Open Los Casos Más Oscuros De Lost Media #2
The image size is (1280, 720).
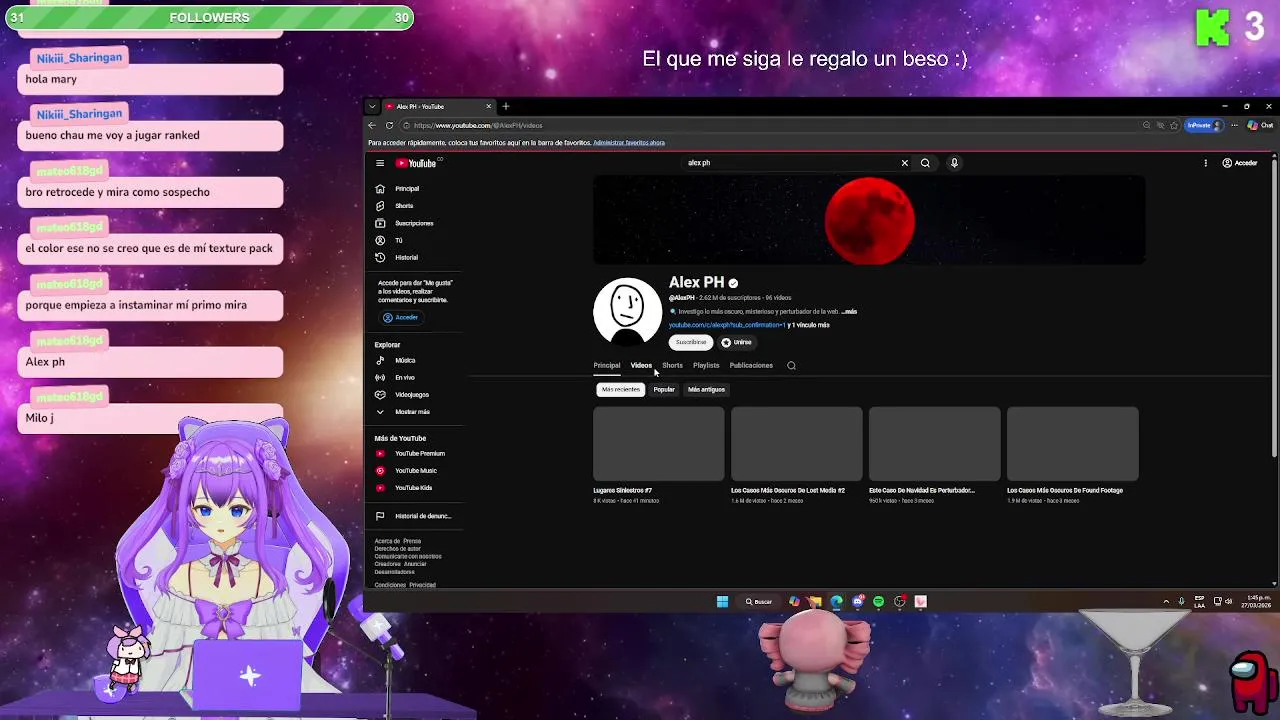click(x=796, y=444)
